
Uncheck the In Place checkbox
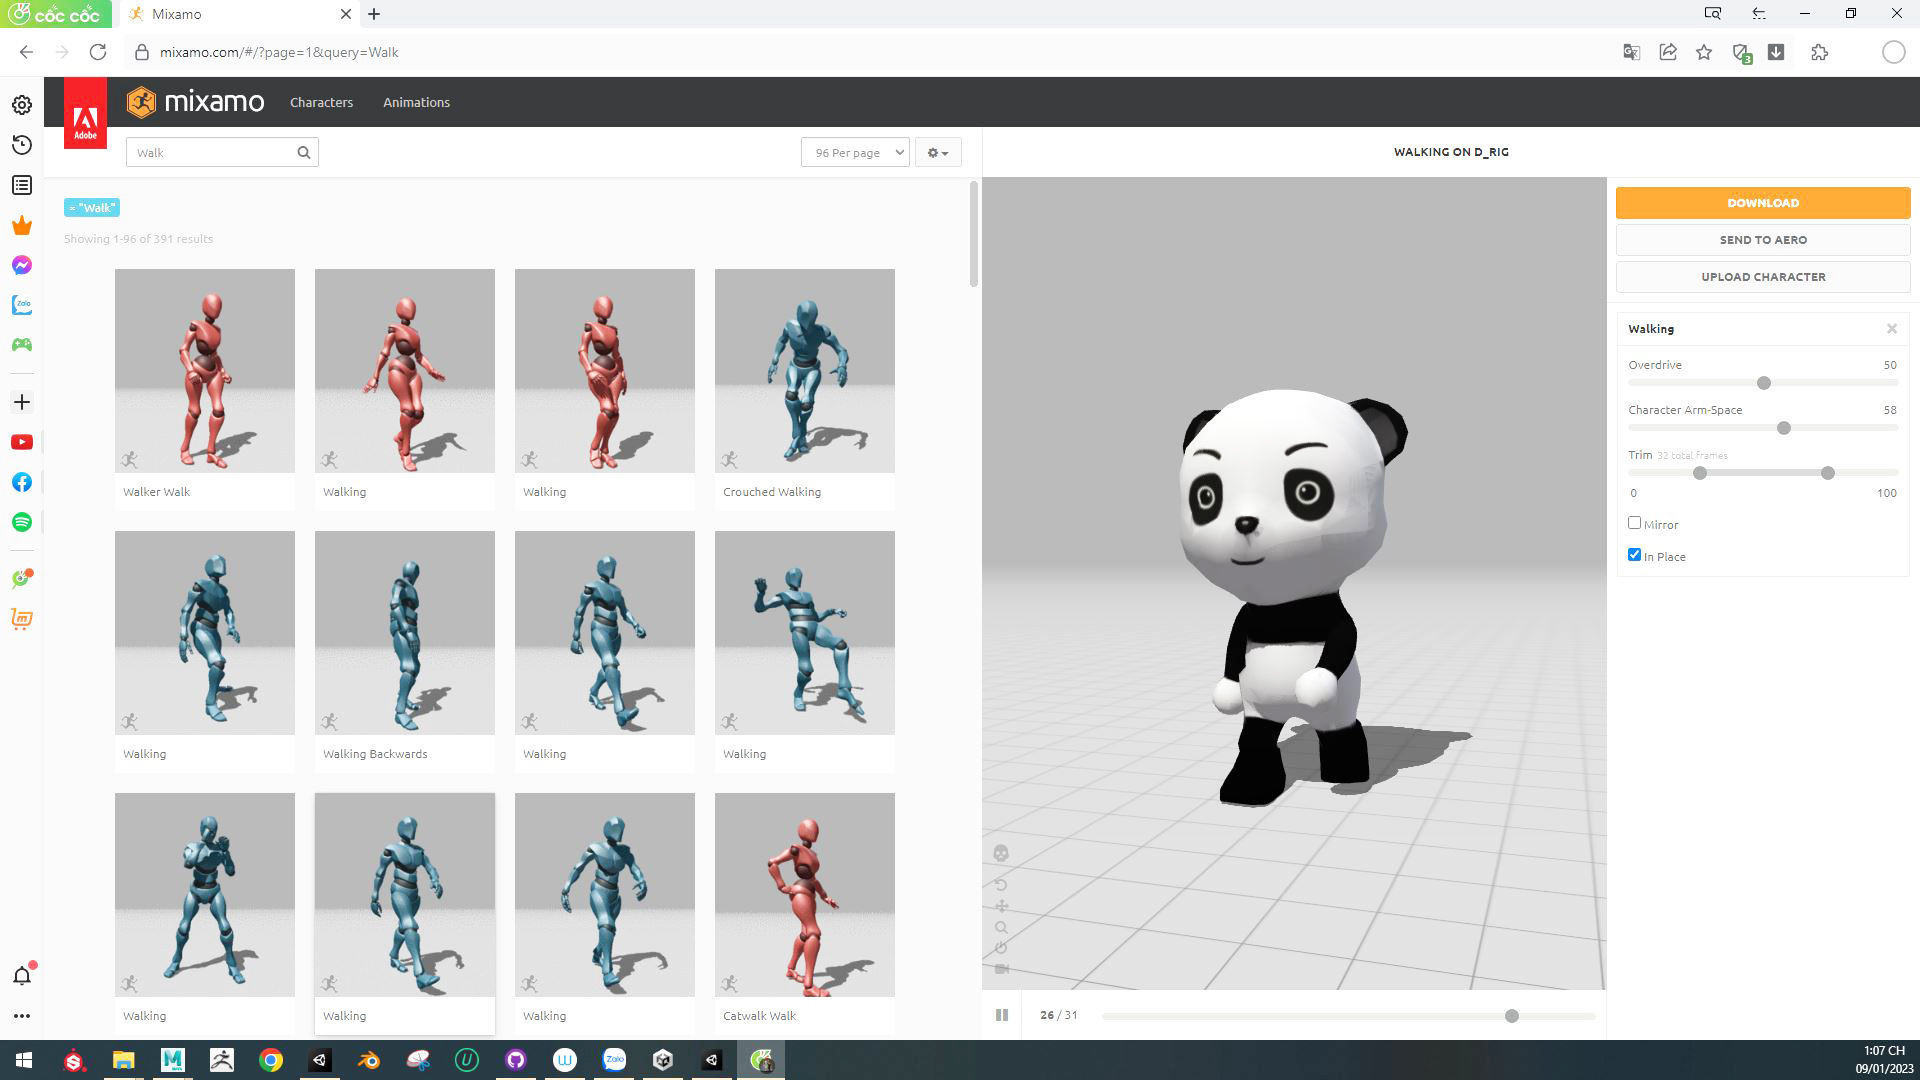[x=1634, y=555]
